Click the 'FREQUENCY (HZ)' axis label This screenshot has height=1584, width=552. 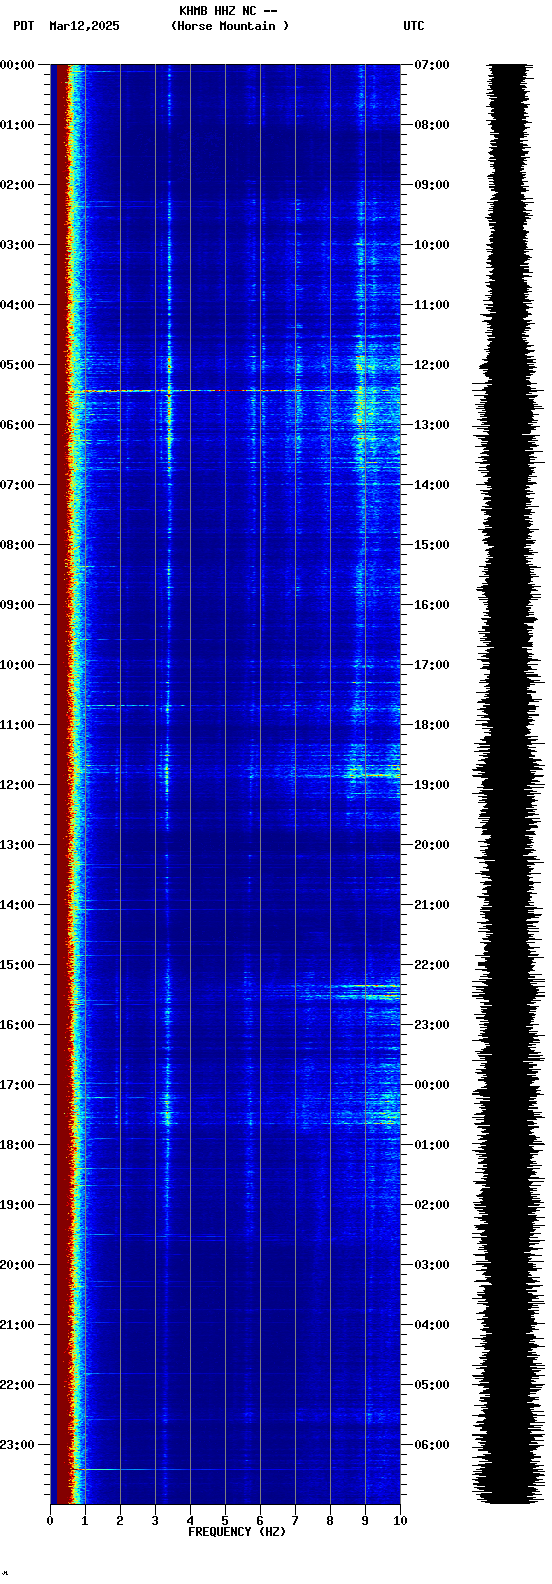237,1532
